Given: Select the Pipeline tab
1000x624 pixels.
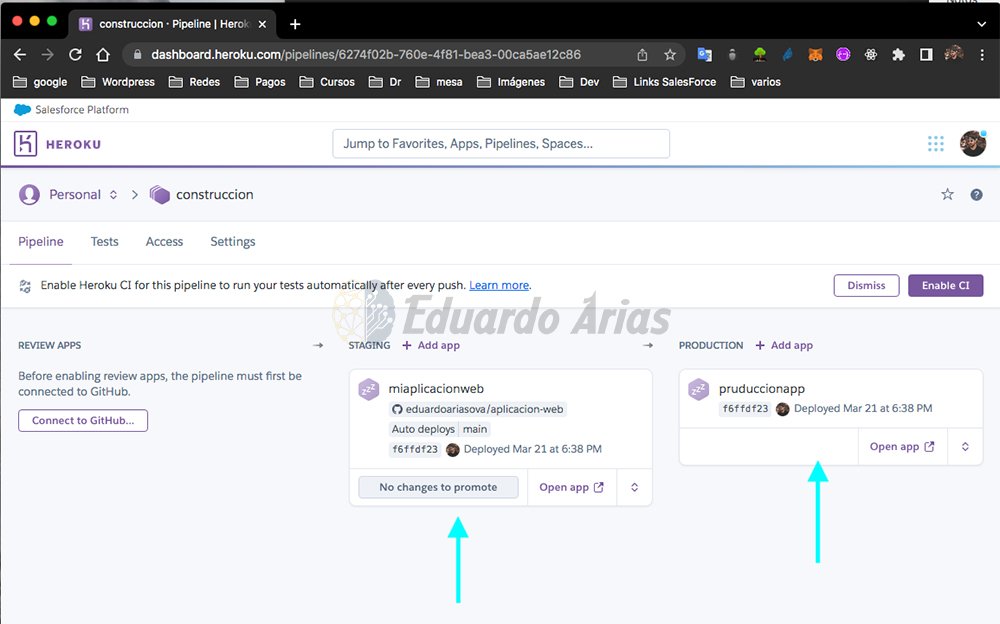Looking at the screenshot, I should pos(41,242).
